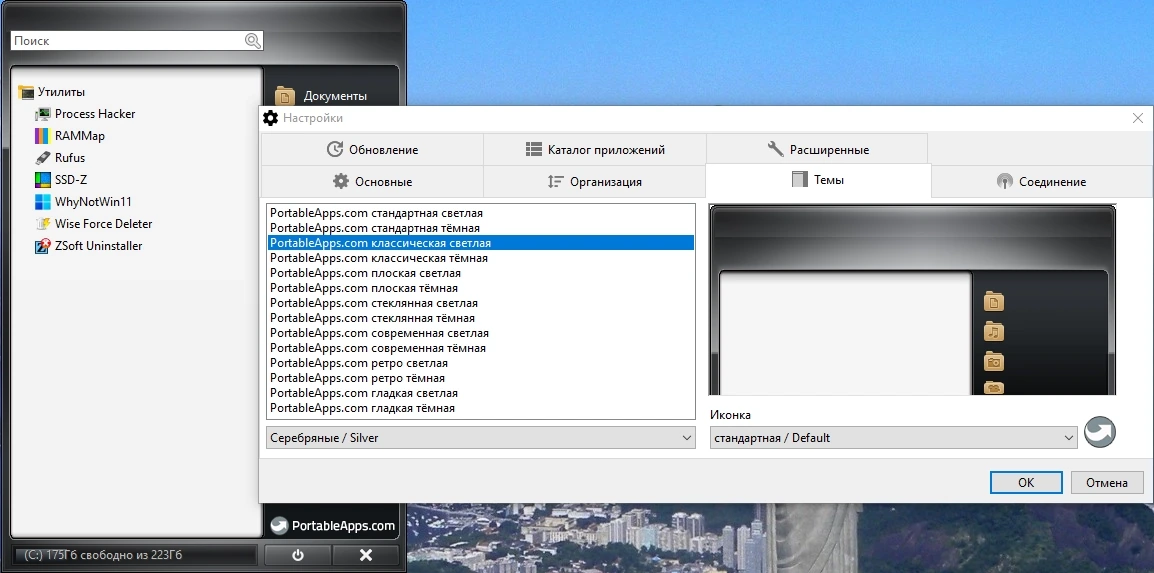1154x573 pixels.
Task: Switch to the Расширенные tab
Action: (817, 149)
